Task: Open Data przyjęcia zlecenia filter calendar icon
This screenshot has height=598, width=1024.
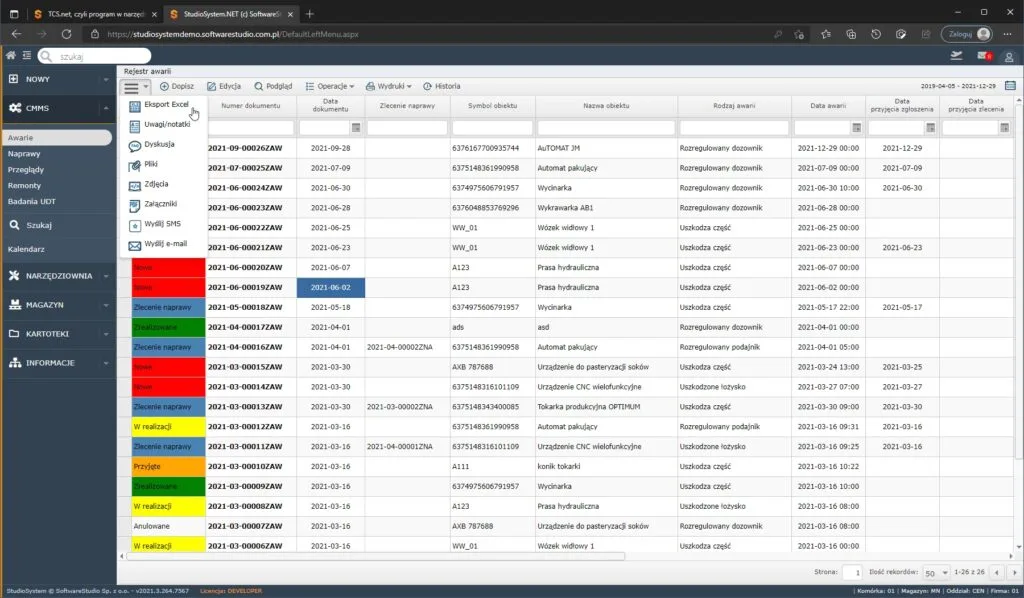Action: (1004, 127)
